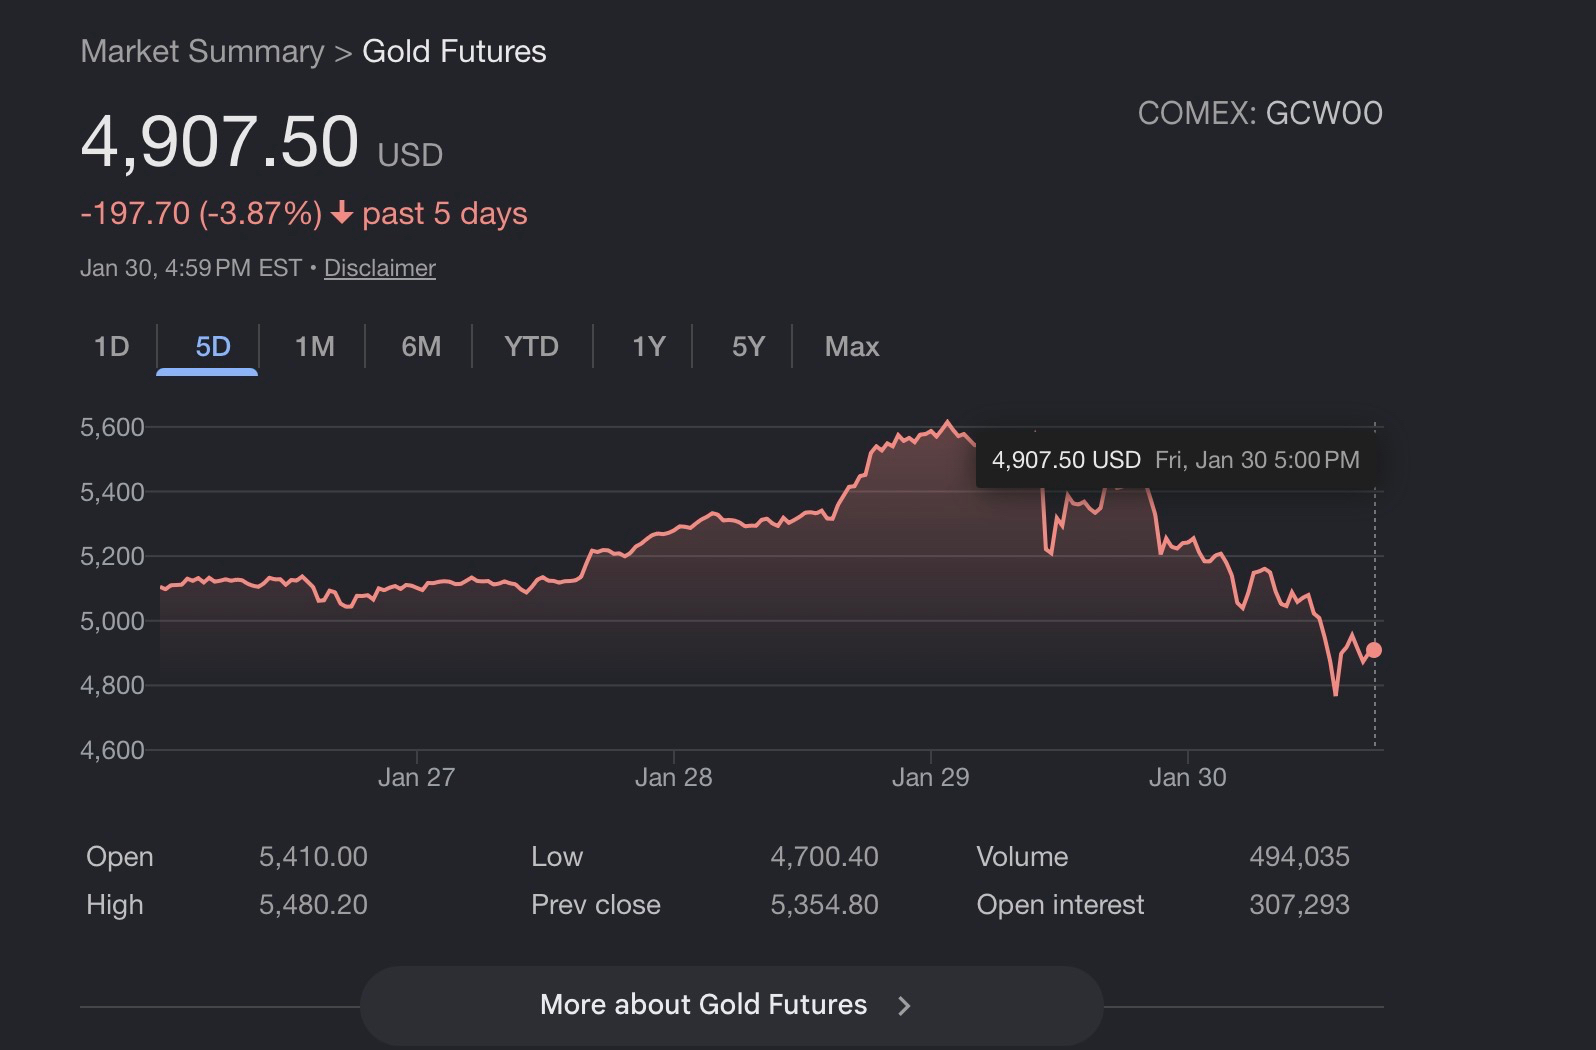
Task: Click the Jan 29 date axis label
Action: point(930,777)
